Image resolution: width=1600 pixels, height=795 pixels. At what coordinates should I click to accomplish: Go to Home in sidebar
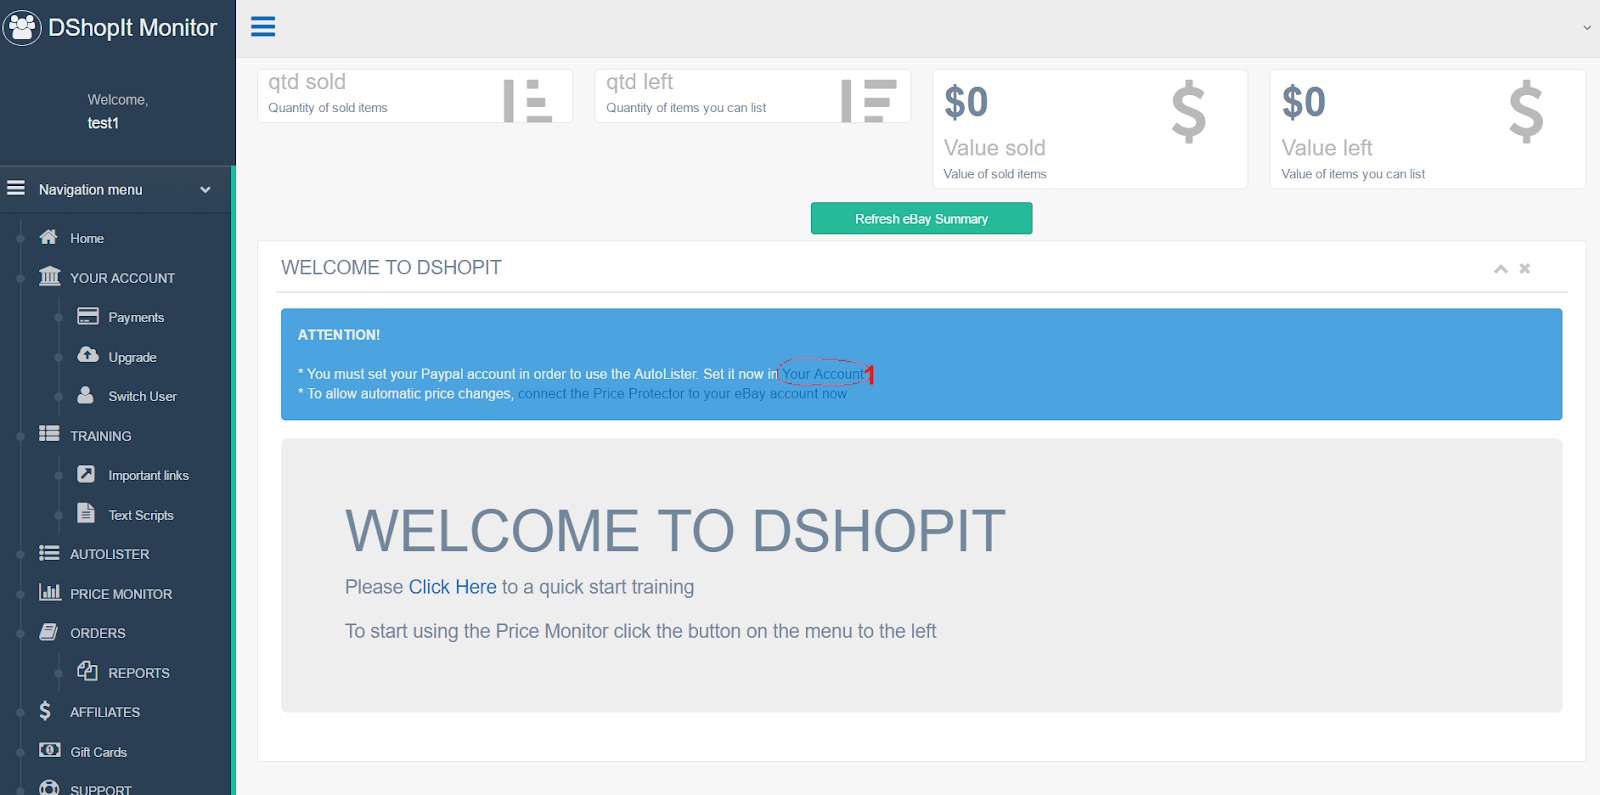[87, 238]
